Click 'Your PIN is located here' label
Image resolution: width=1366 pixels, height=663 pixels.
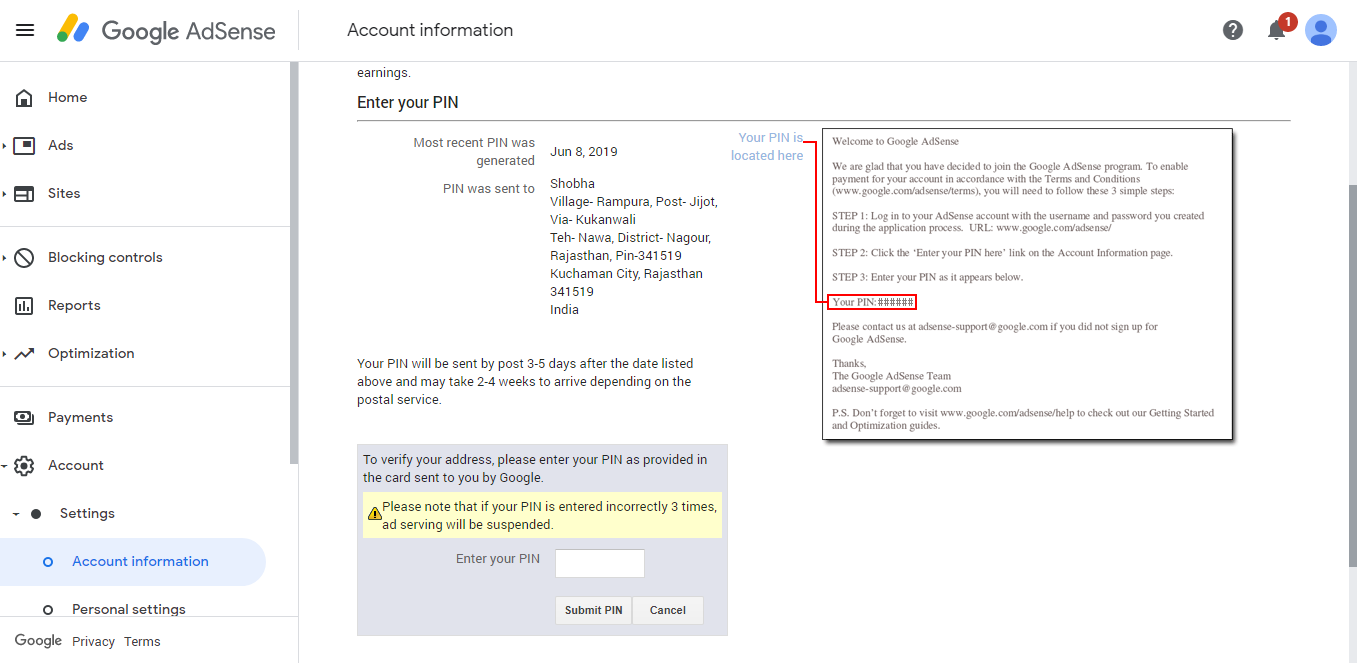click(767, 146)
